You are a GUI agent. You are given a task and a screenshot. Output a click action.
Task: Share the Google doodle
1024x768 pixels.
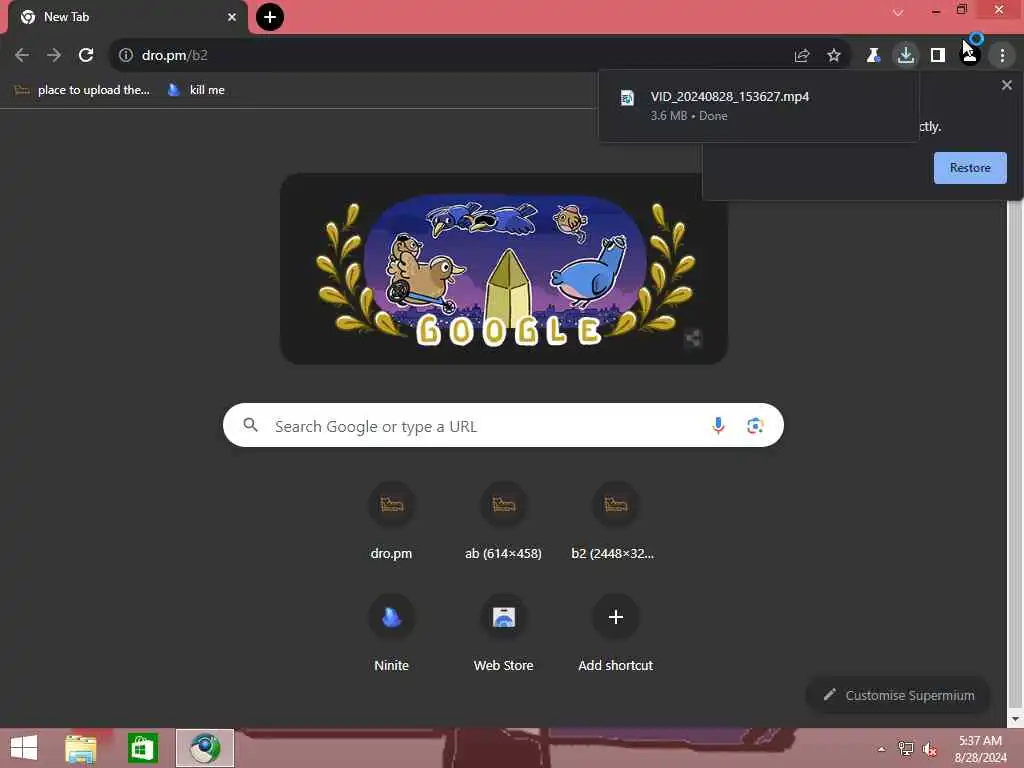coord(693,338)
